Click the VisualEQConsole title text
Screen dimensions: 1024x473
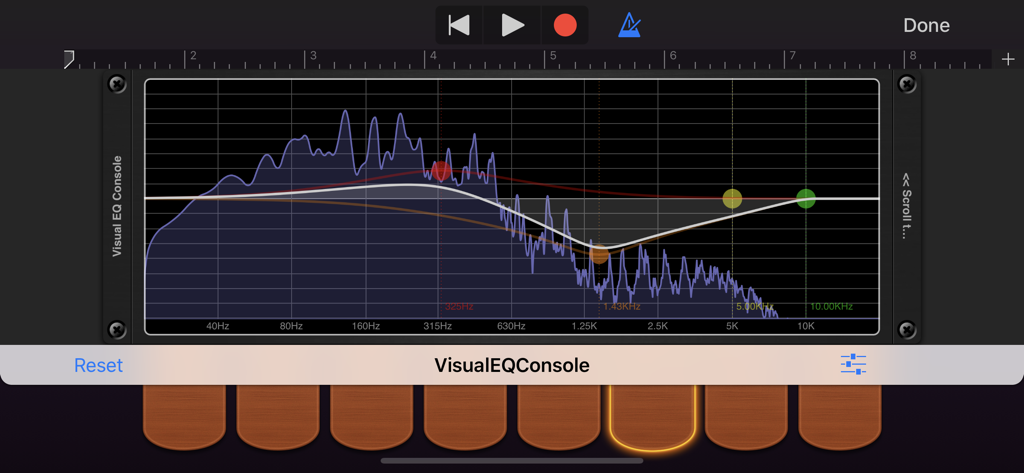[x=512, y=365]
